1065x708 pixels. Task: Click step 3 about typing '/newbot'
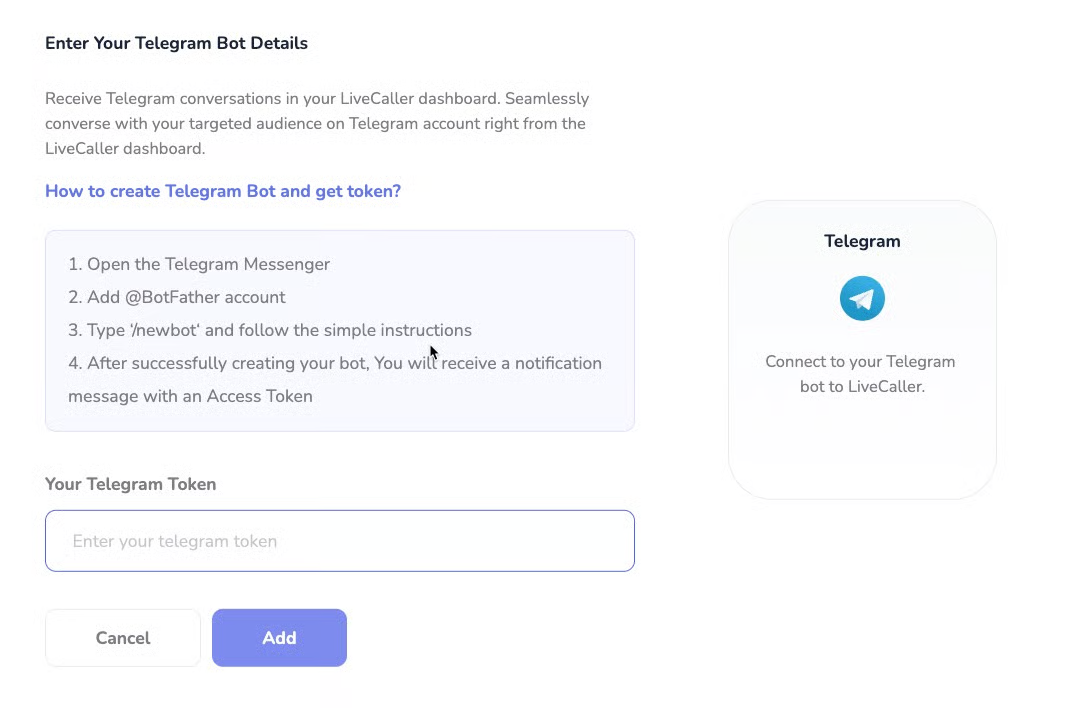point(270,330)
